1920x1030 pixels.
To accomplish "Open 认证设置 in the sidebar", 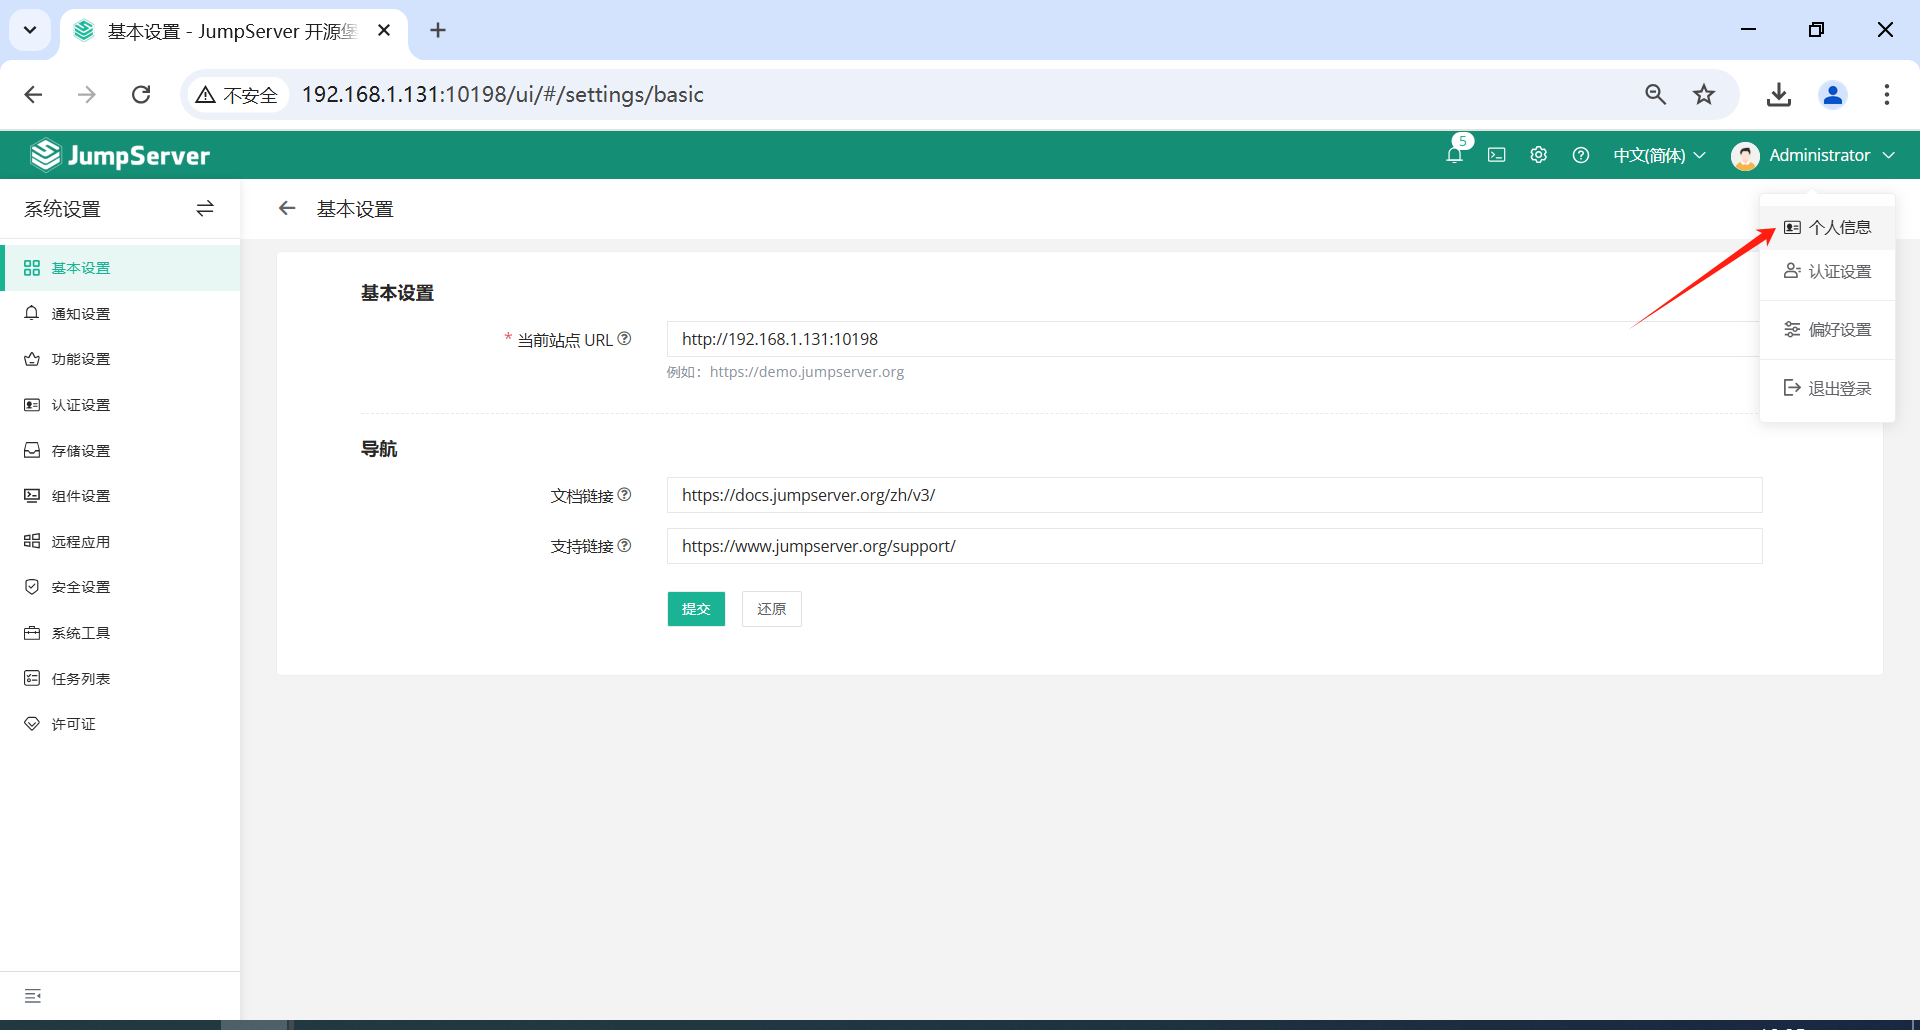I will click(x=120, y=405).
